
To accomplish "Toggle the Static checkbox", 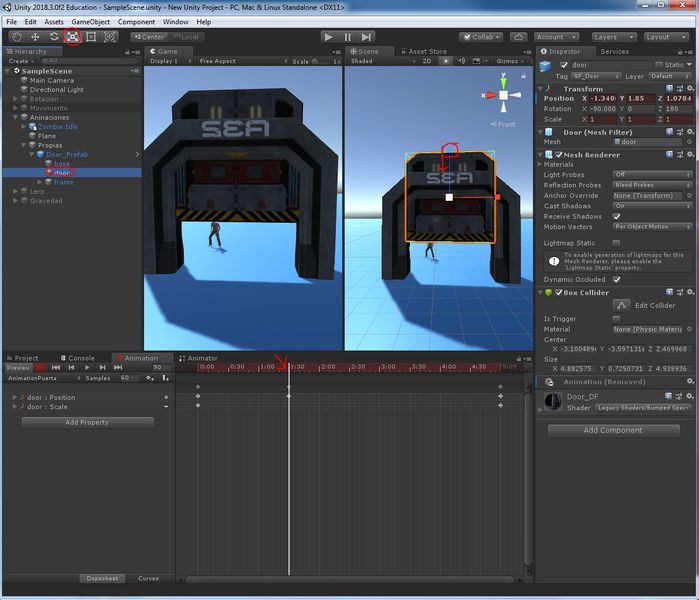I will [659, 65].
